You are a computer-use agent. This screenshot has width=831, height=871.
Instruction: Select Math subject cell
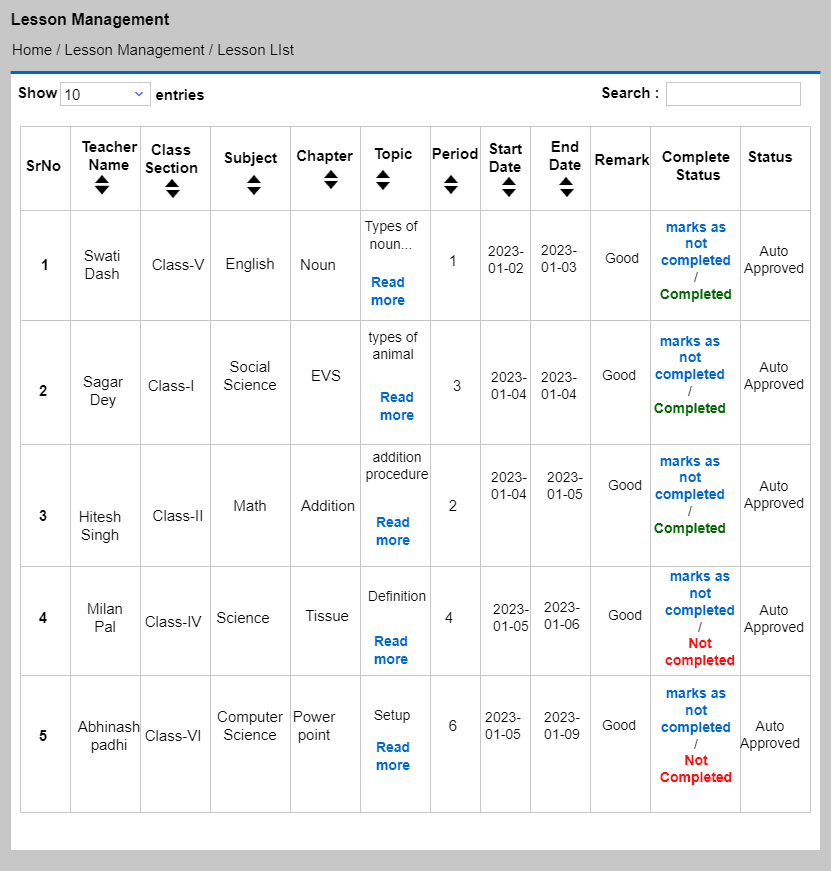point(250,506)
